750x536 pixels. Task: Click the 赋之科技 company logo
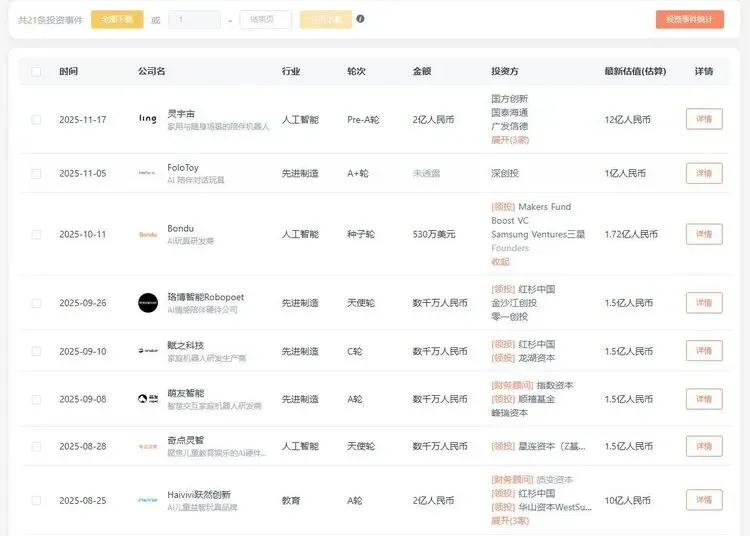coord(148,351)
